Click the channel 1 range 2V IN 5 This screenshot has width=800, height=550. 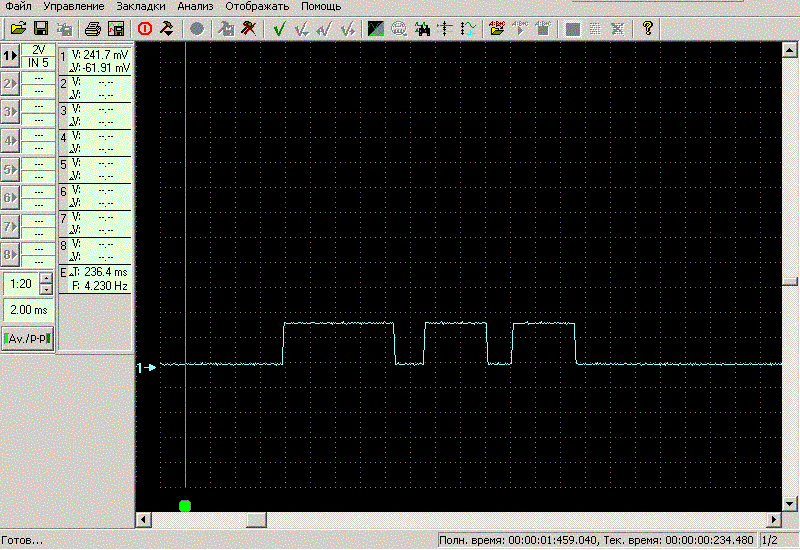pos(38,56)
